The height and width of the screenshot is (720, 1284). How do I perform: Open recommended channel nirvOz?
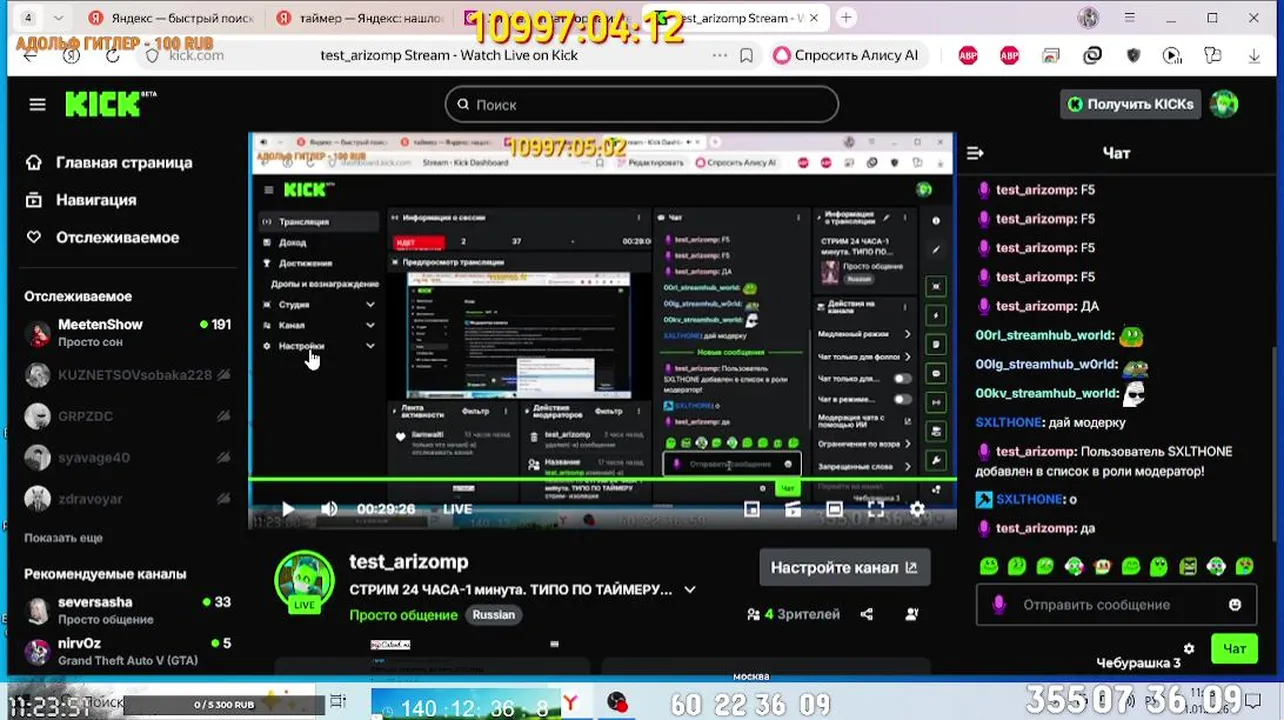[x=127, y=652]
